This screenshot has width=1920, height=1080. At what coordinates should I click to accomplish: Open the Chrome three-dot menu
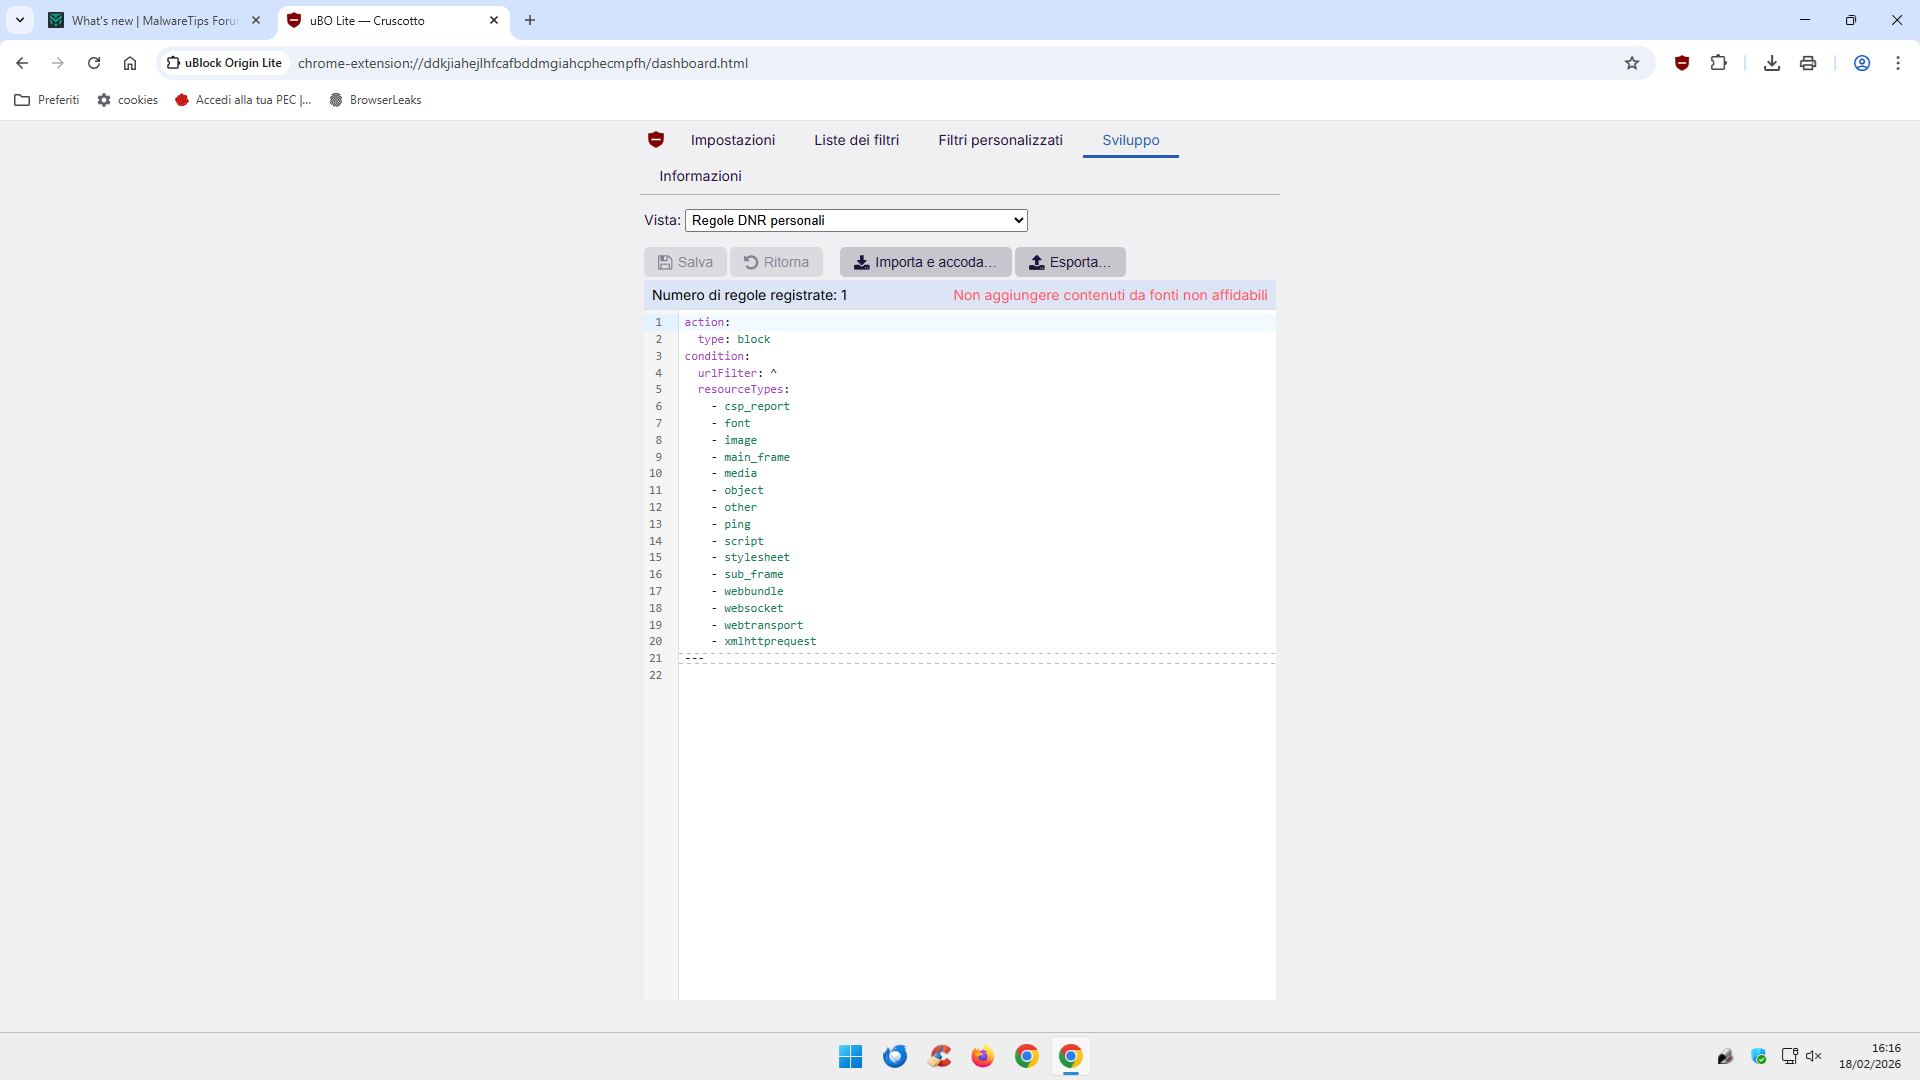coord(1898,63)
